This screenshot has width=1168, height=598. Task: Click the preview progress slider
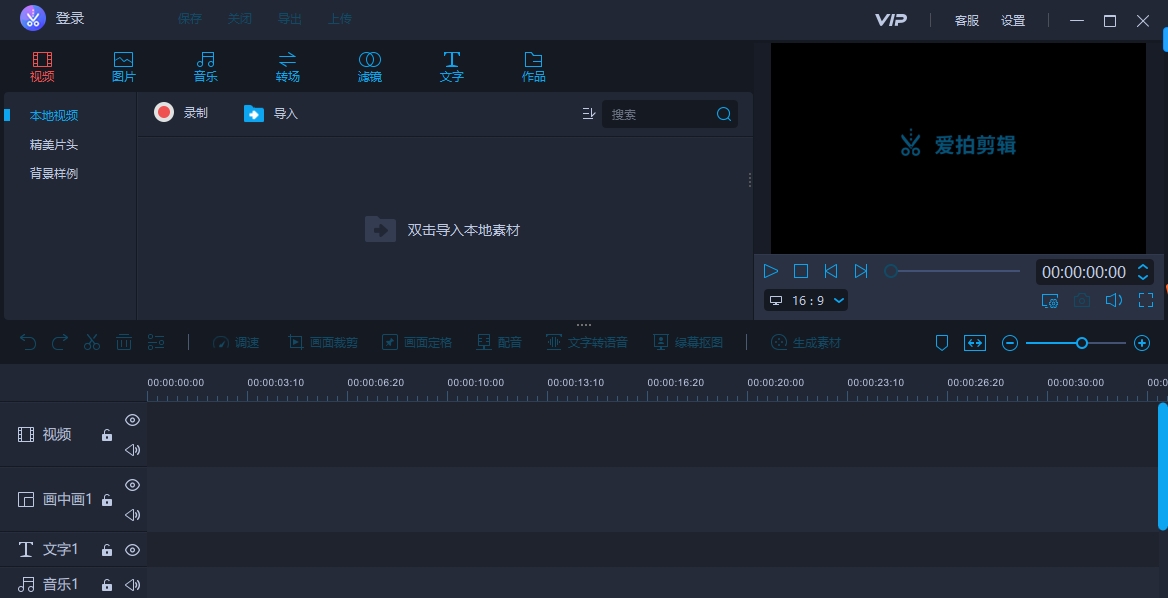(x=952, y=271)
